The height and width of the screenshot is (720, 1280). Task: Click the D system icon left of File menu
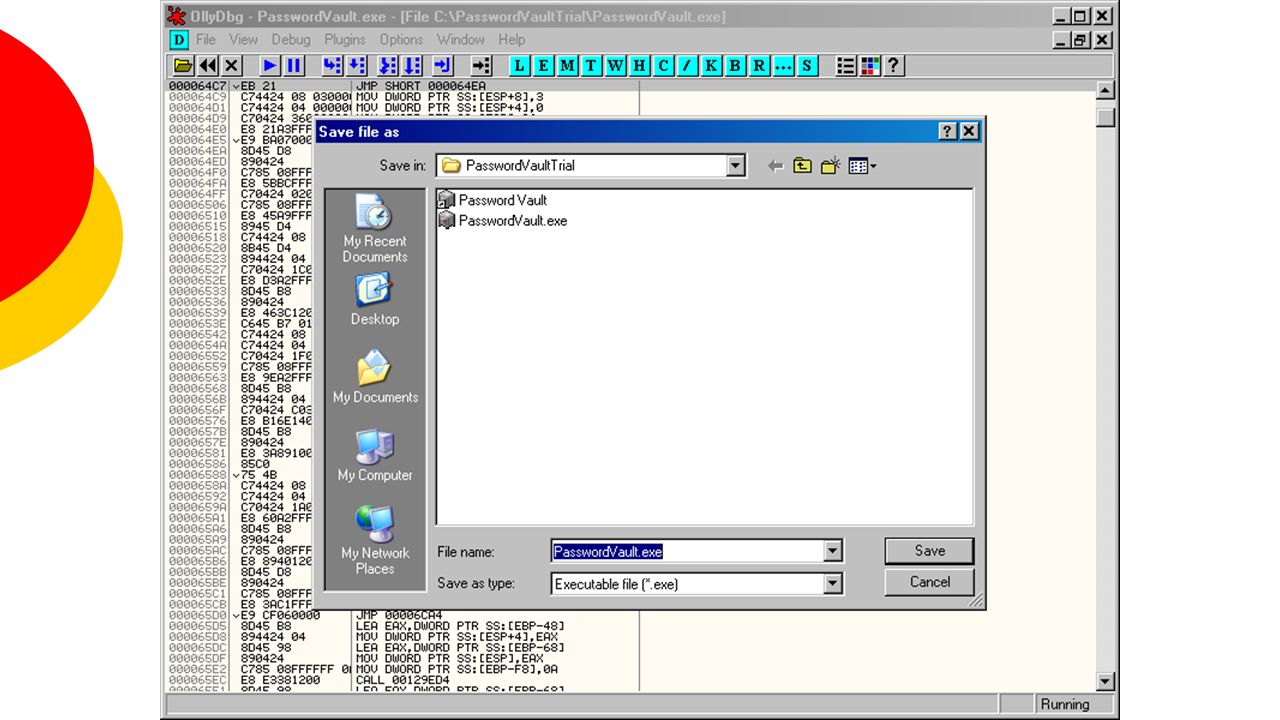point(178,40)
